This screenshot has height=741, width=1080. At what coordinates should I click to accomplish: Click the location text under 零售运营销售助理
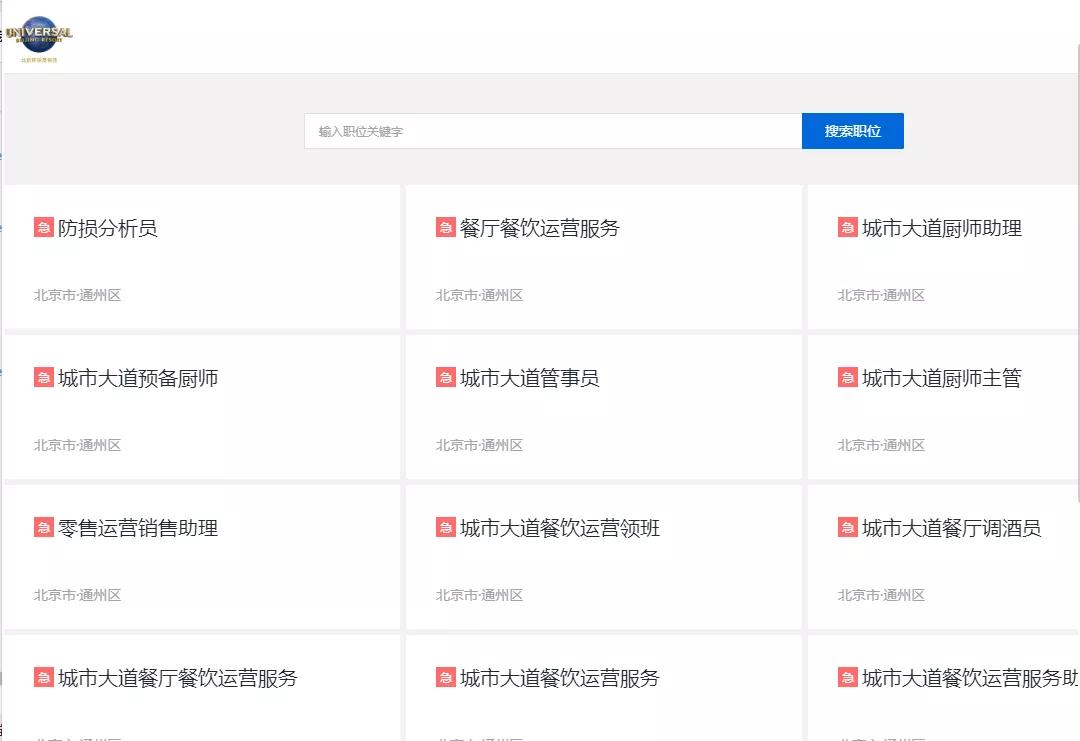coord(77,595)
